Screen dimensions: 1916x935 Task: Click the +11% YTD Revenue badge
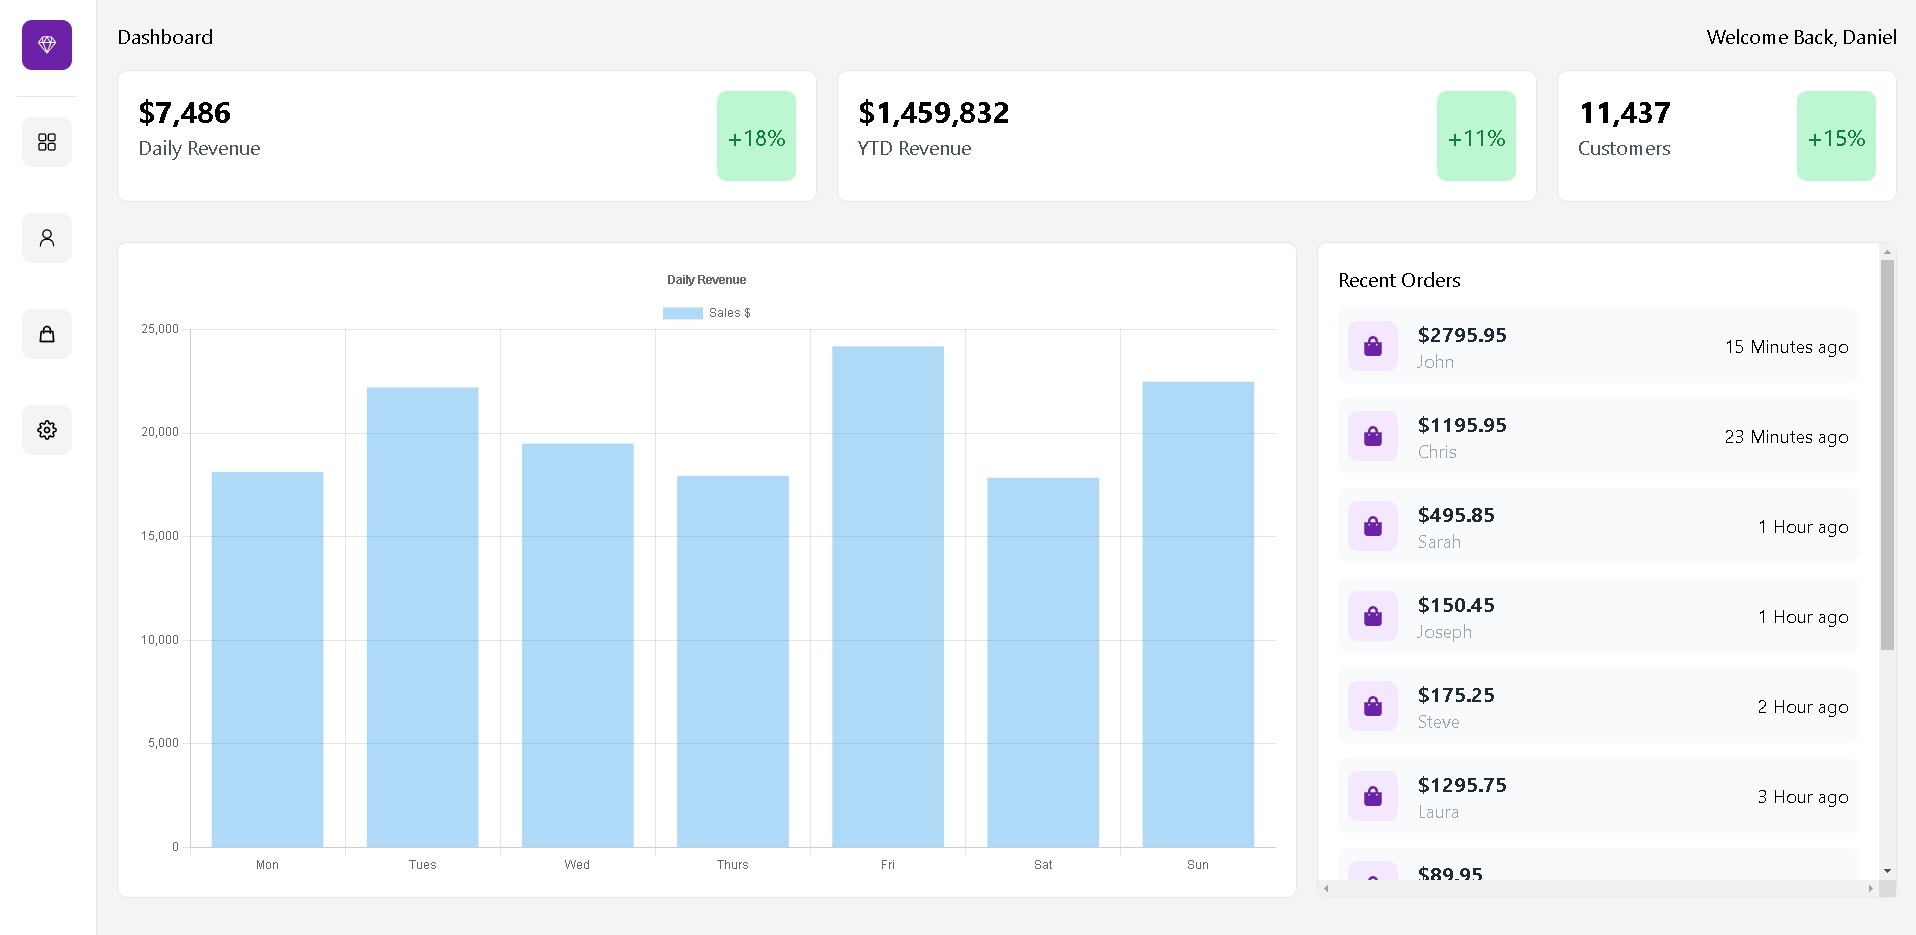tap(1476, 137)
